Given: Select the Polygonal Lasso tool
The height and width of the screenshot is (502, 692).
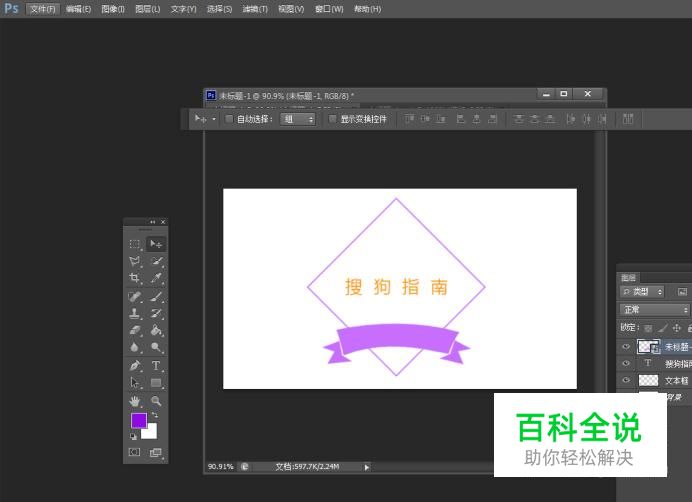Looking at the screenshot, I should (135, 261).
